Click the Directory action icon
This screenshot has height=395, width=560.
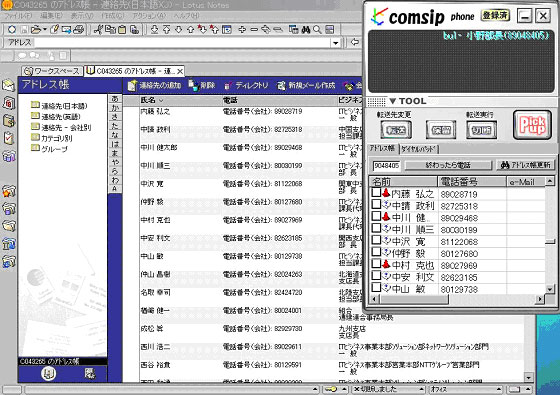tap(228, 86)
